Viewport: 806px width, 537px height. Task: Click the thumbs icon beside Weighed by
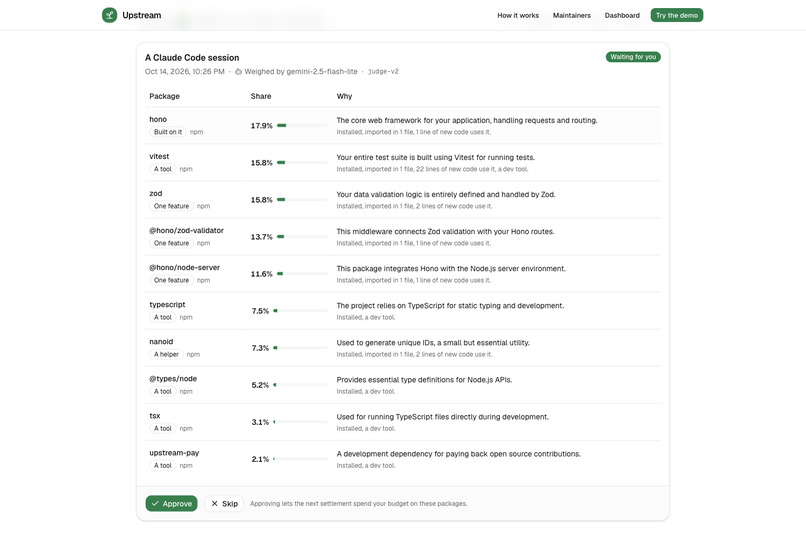click(239, 72)
